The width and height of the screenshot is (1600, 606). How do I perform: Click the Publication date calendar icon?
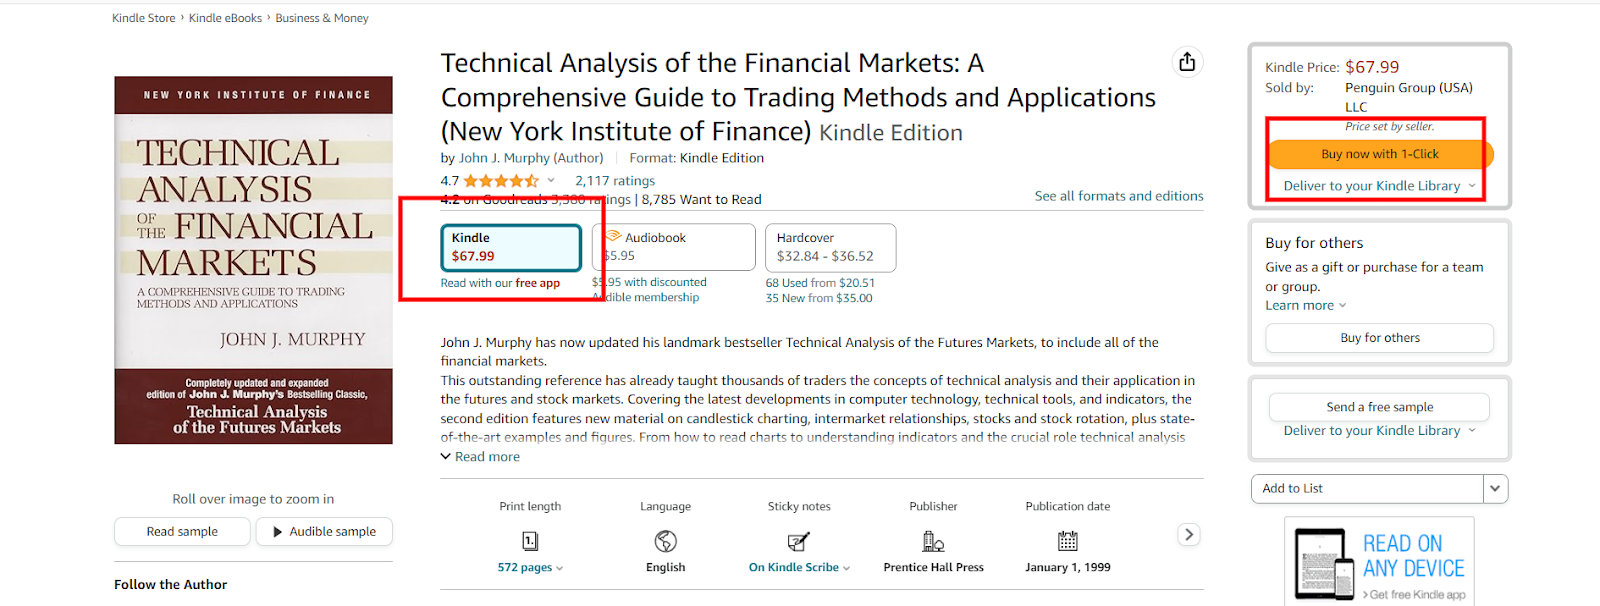1067,541
